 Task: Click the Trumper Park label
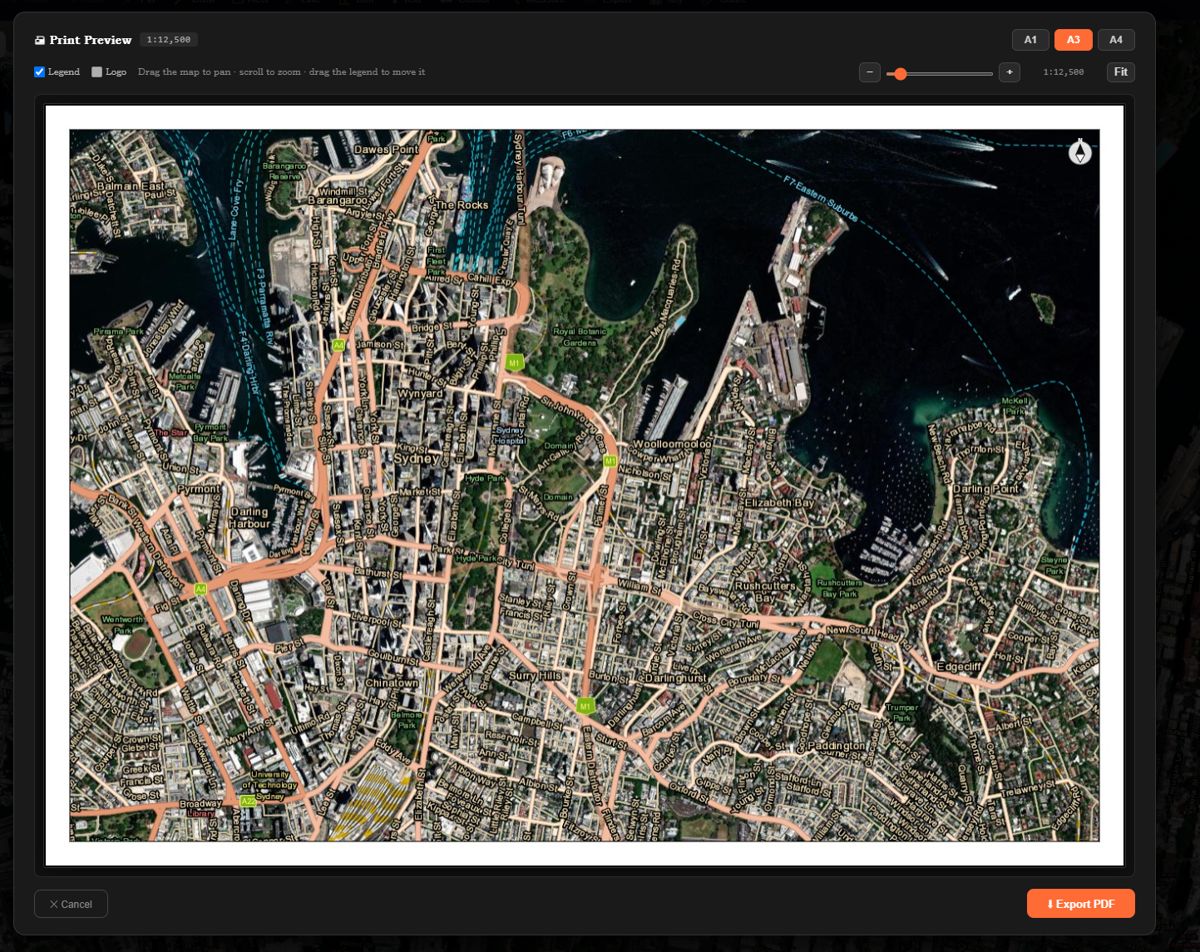(x=901, y=713)
